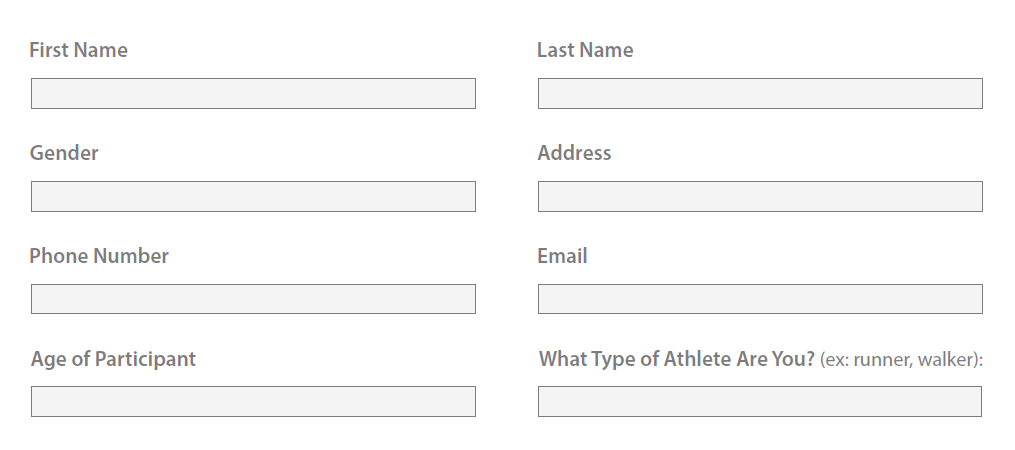The height and width of the screenshot is (450, 1015).
Task: Select the Gender input field
Action: point(253,196)
